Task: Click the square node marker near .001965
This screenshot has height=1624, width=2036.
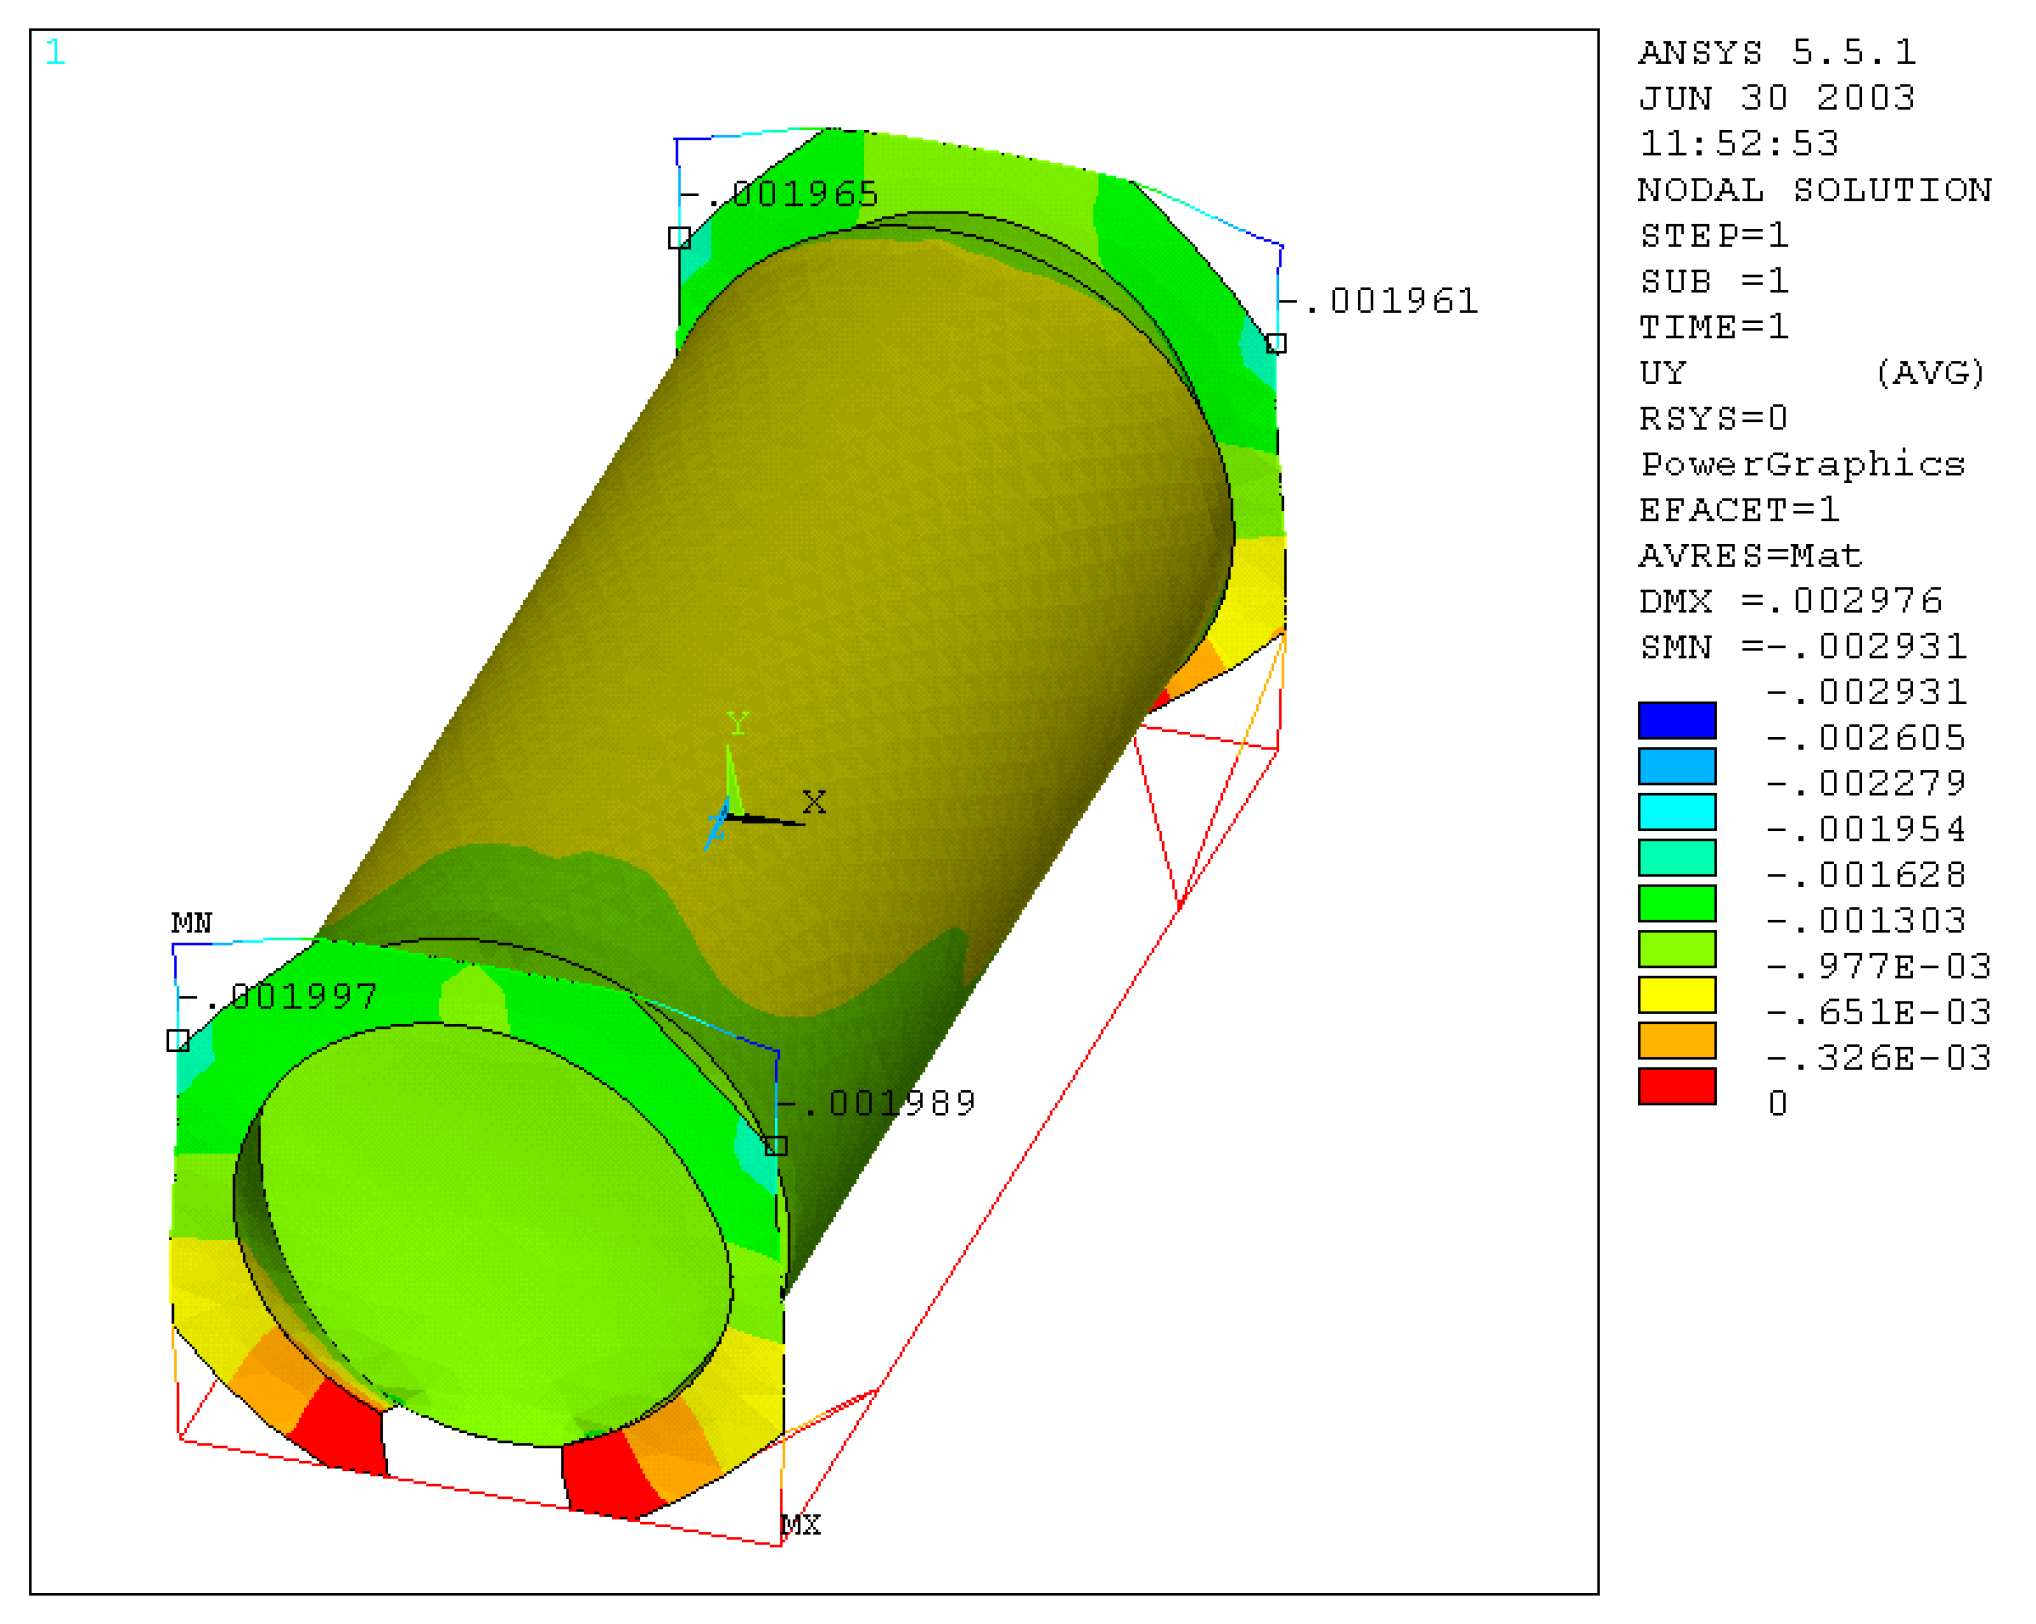Action: pyautogui.click(x=679, y=238)
